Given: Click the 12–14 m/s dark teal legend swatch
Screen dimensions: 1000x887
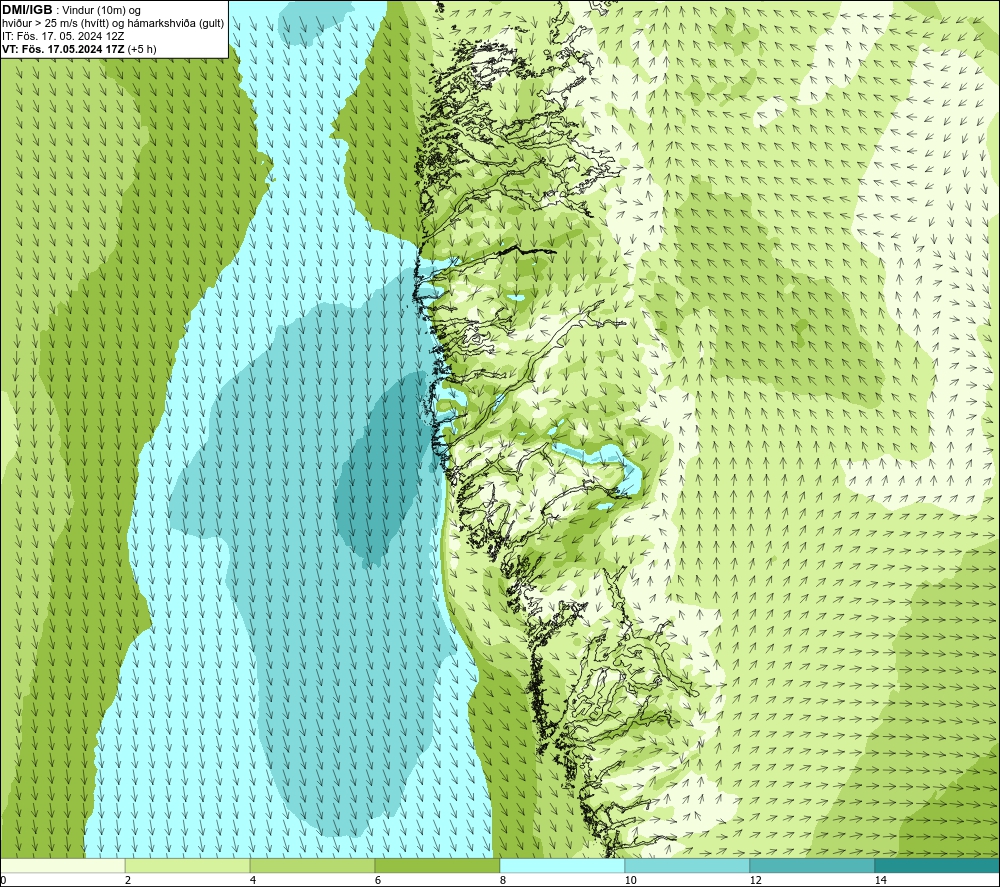Looking at the screenshot, I should (812, 865).
